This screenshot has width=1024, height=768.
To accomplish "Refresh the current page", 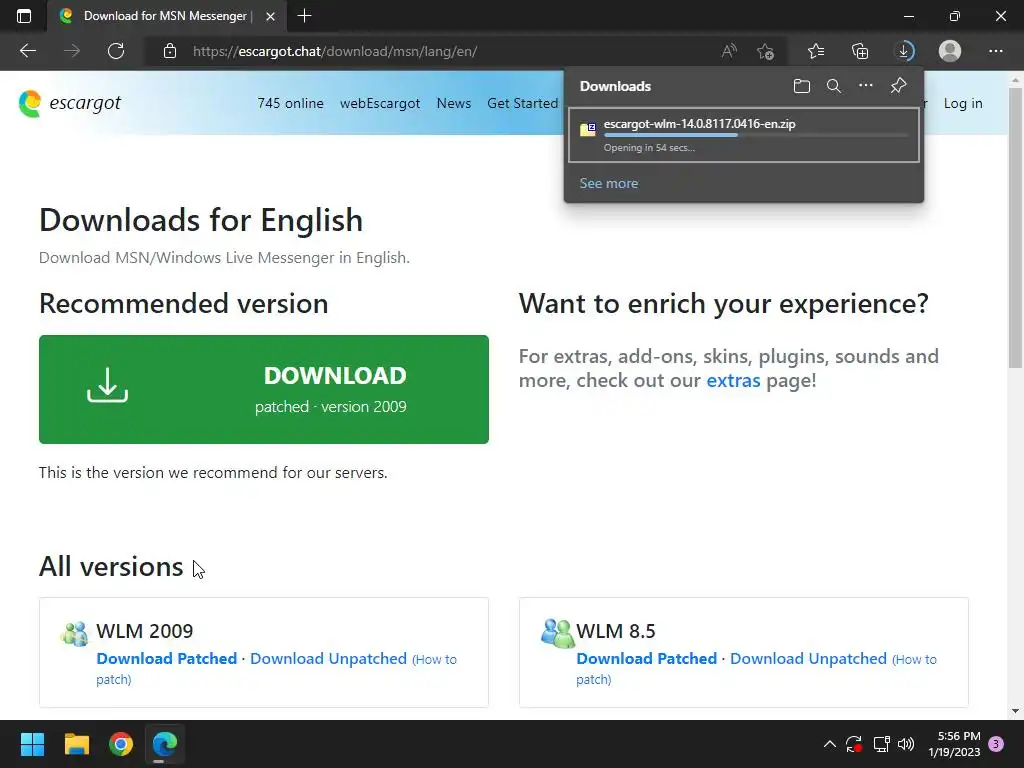I will 116,51.
